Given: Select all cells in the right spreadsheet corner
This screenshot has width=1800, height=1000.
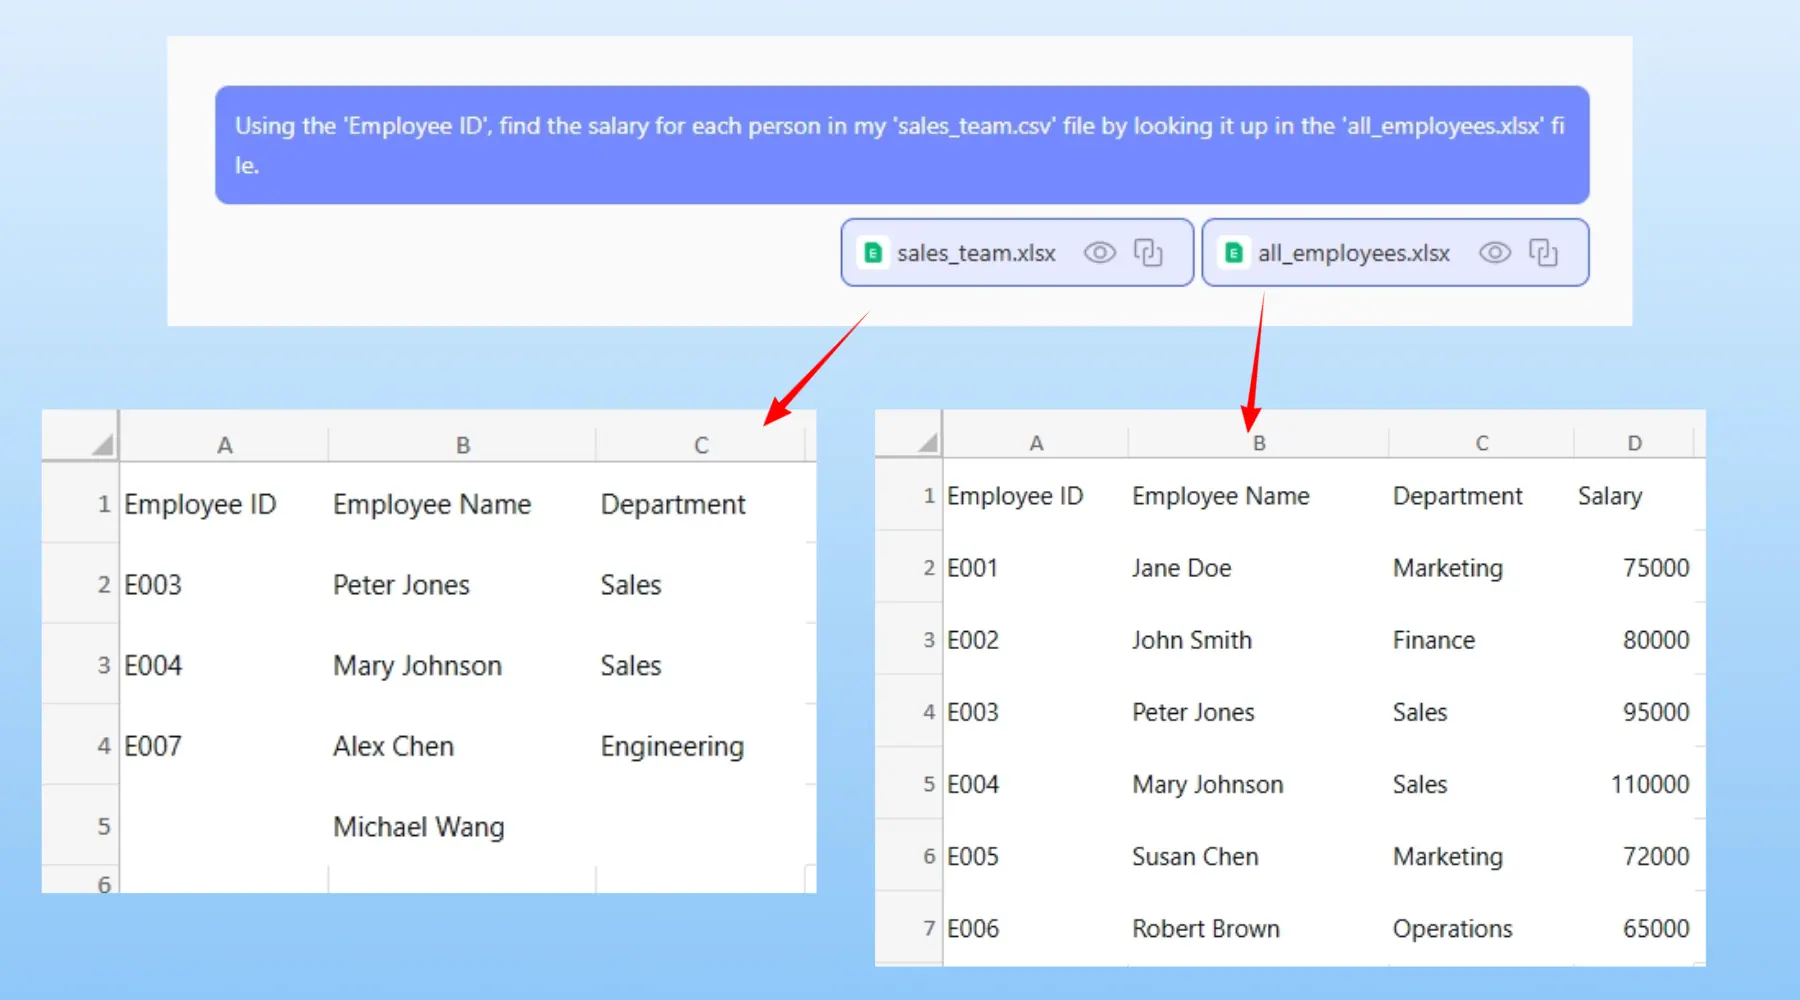Looking at the screenshot, I should point(927,442).
